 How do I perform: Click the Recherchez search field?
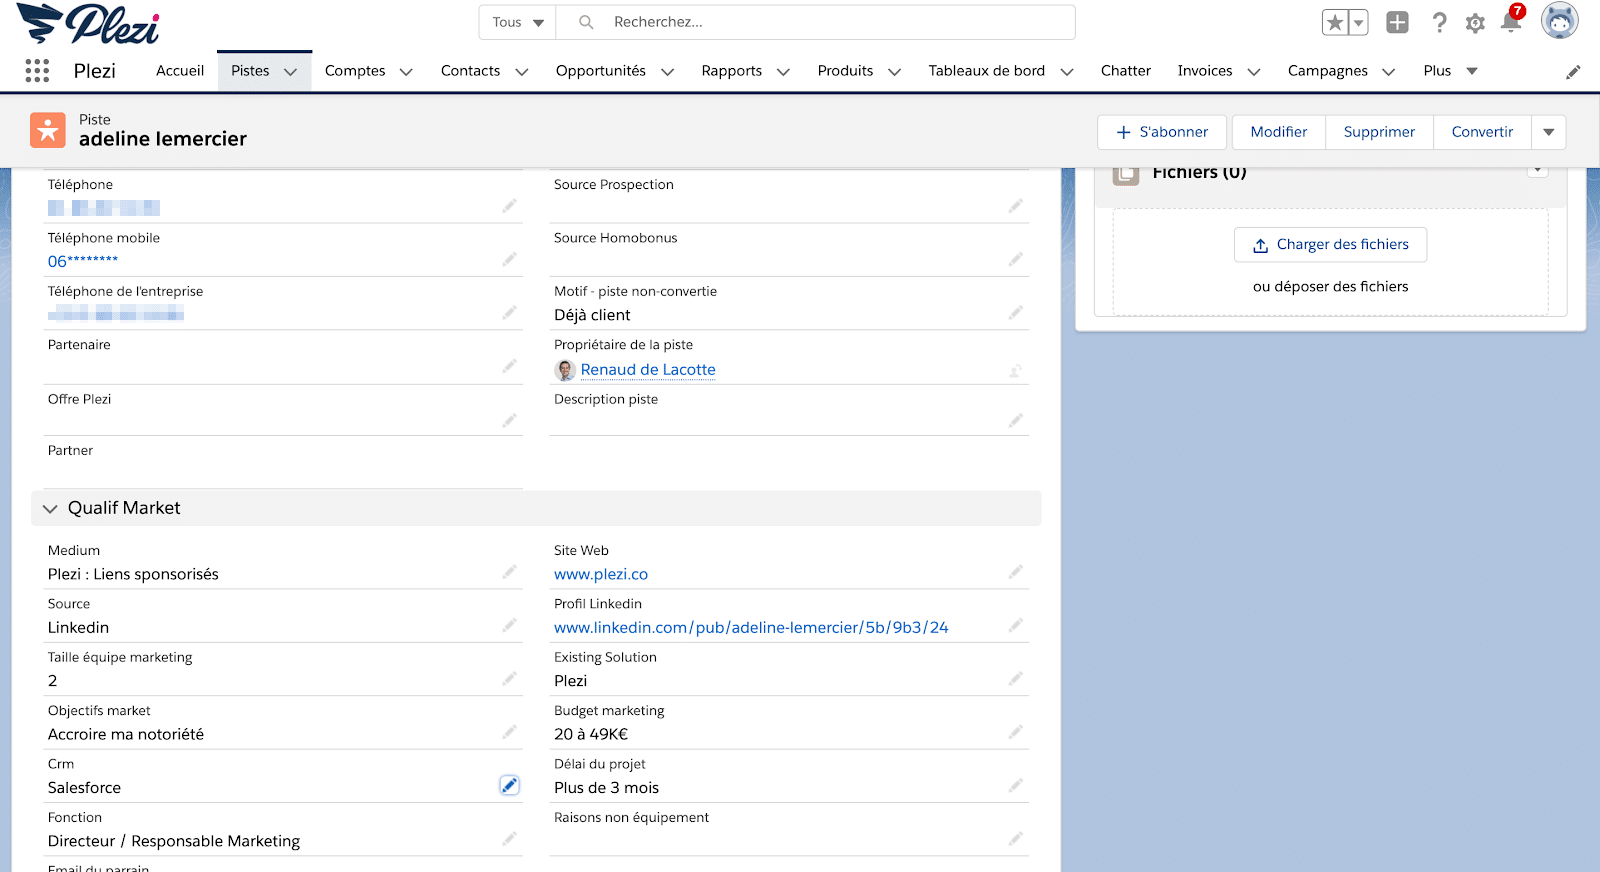point(815,22)
